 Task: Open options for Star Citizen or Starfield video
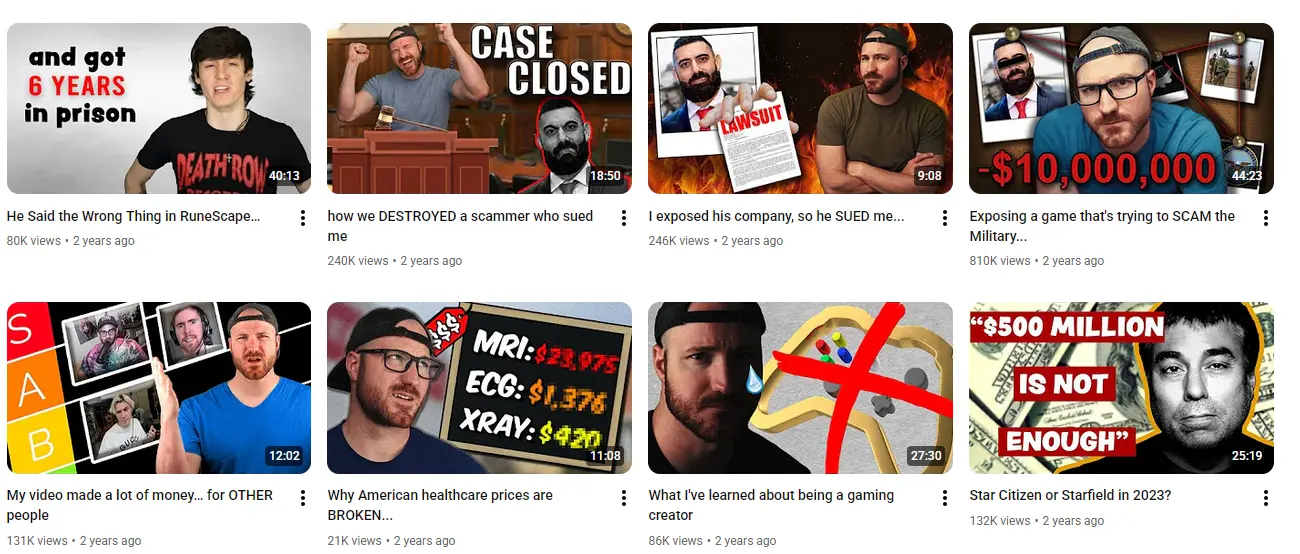[1266, 497]
